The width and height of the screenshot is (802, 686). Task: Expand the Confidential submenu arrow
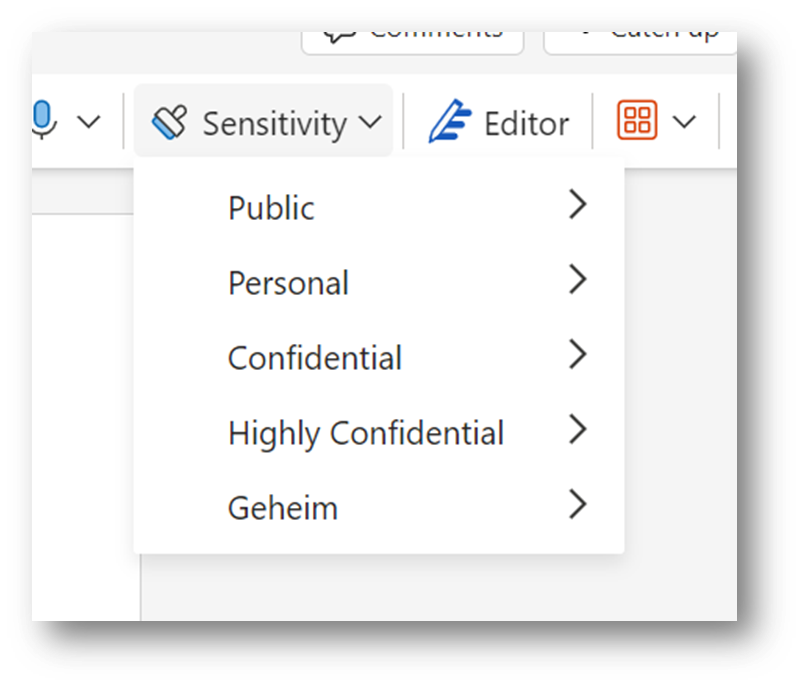tap(576, 355)
